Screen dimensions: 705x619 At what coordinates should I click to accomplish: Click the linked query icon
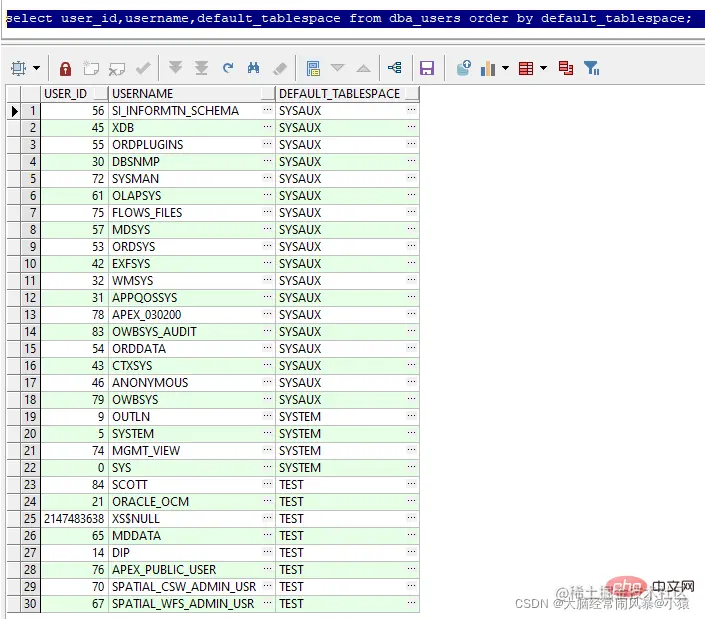click(x=395, y=68)
